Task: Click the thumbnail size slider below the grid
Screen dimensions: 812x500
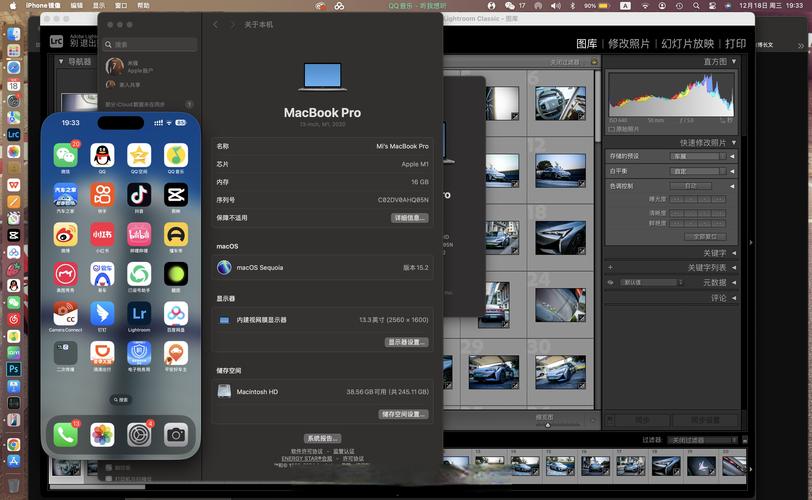Action: coord(547,423)
